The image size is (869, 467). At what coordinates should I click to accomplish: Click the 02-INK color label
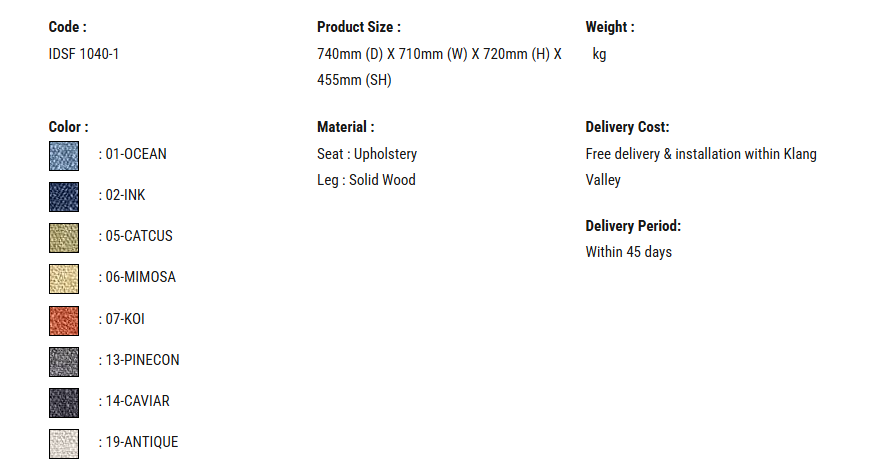(125, 196)
